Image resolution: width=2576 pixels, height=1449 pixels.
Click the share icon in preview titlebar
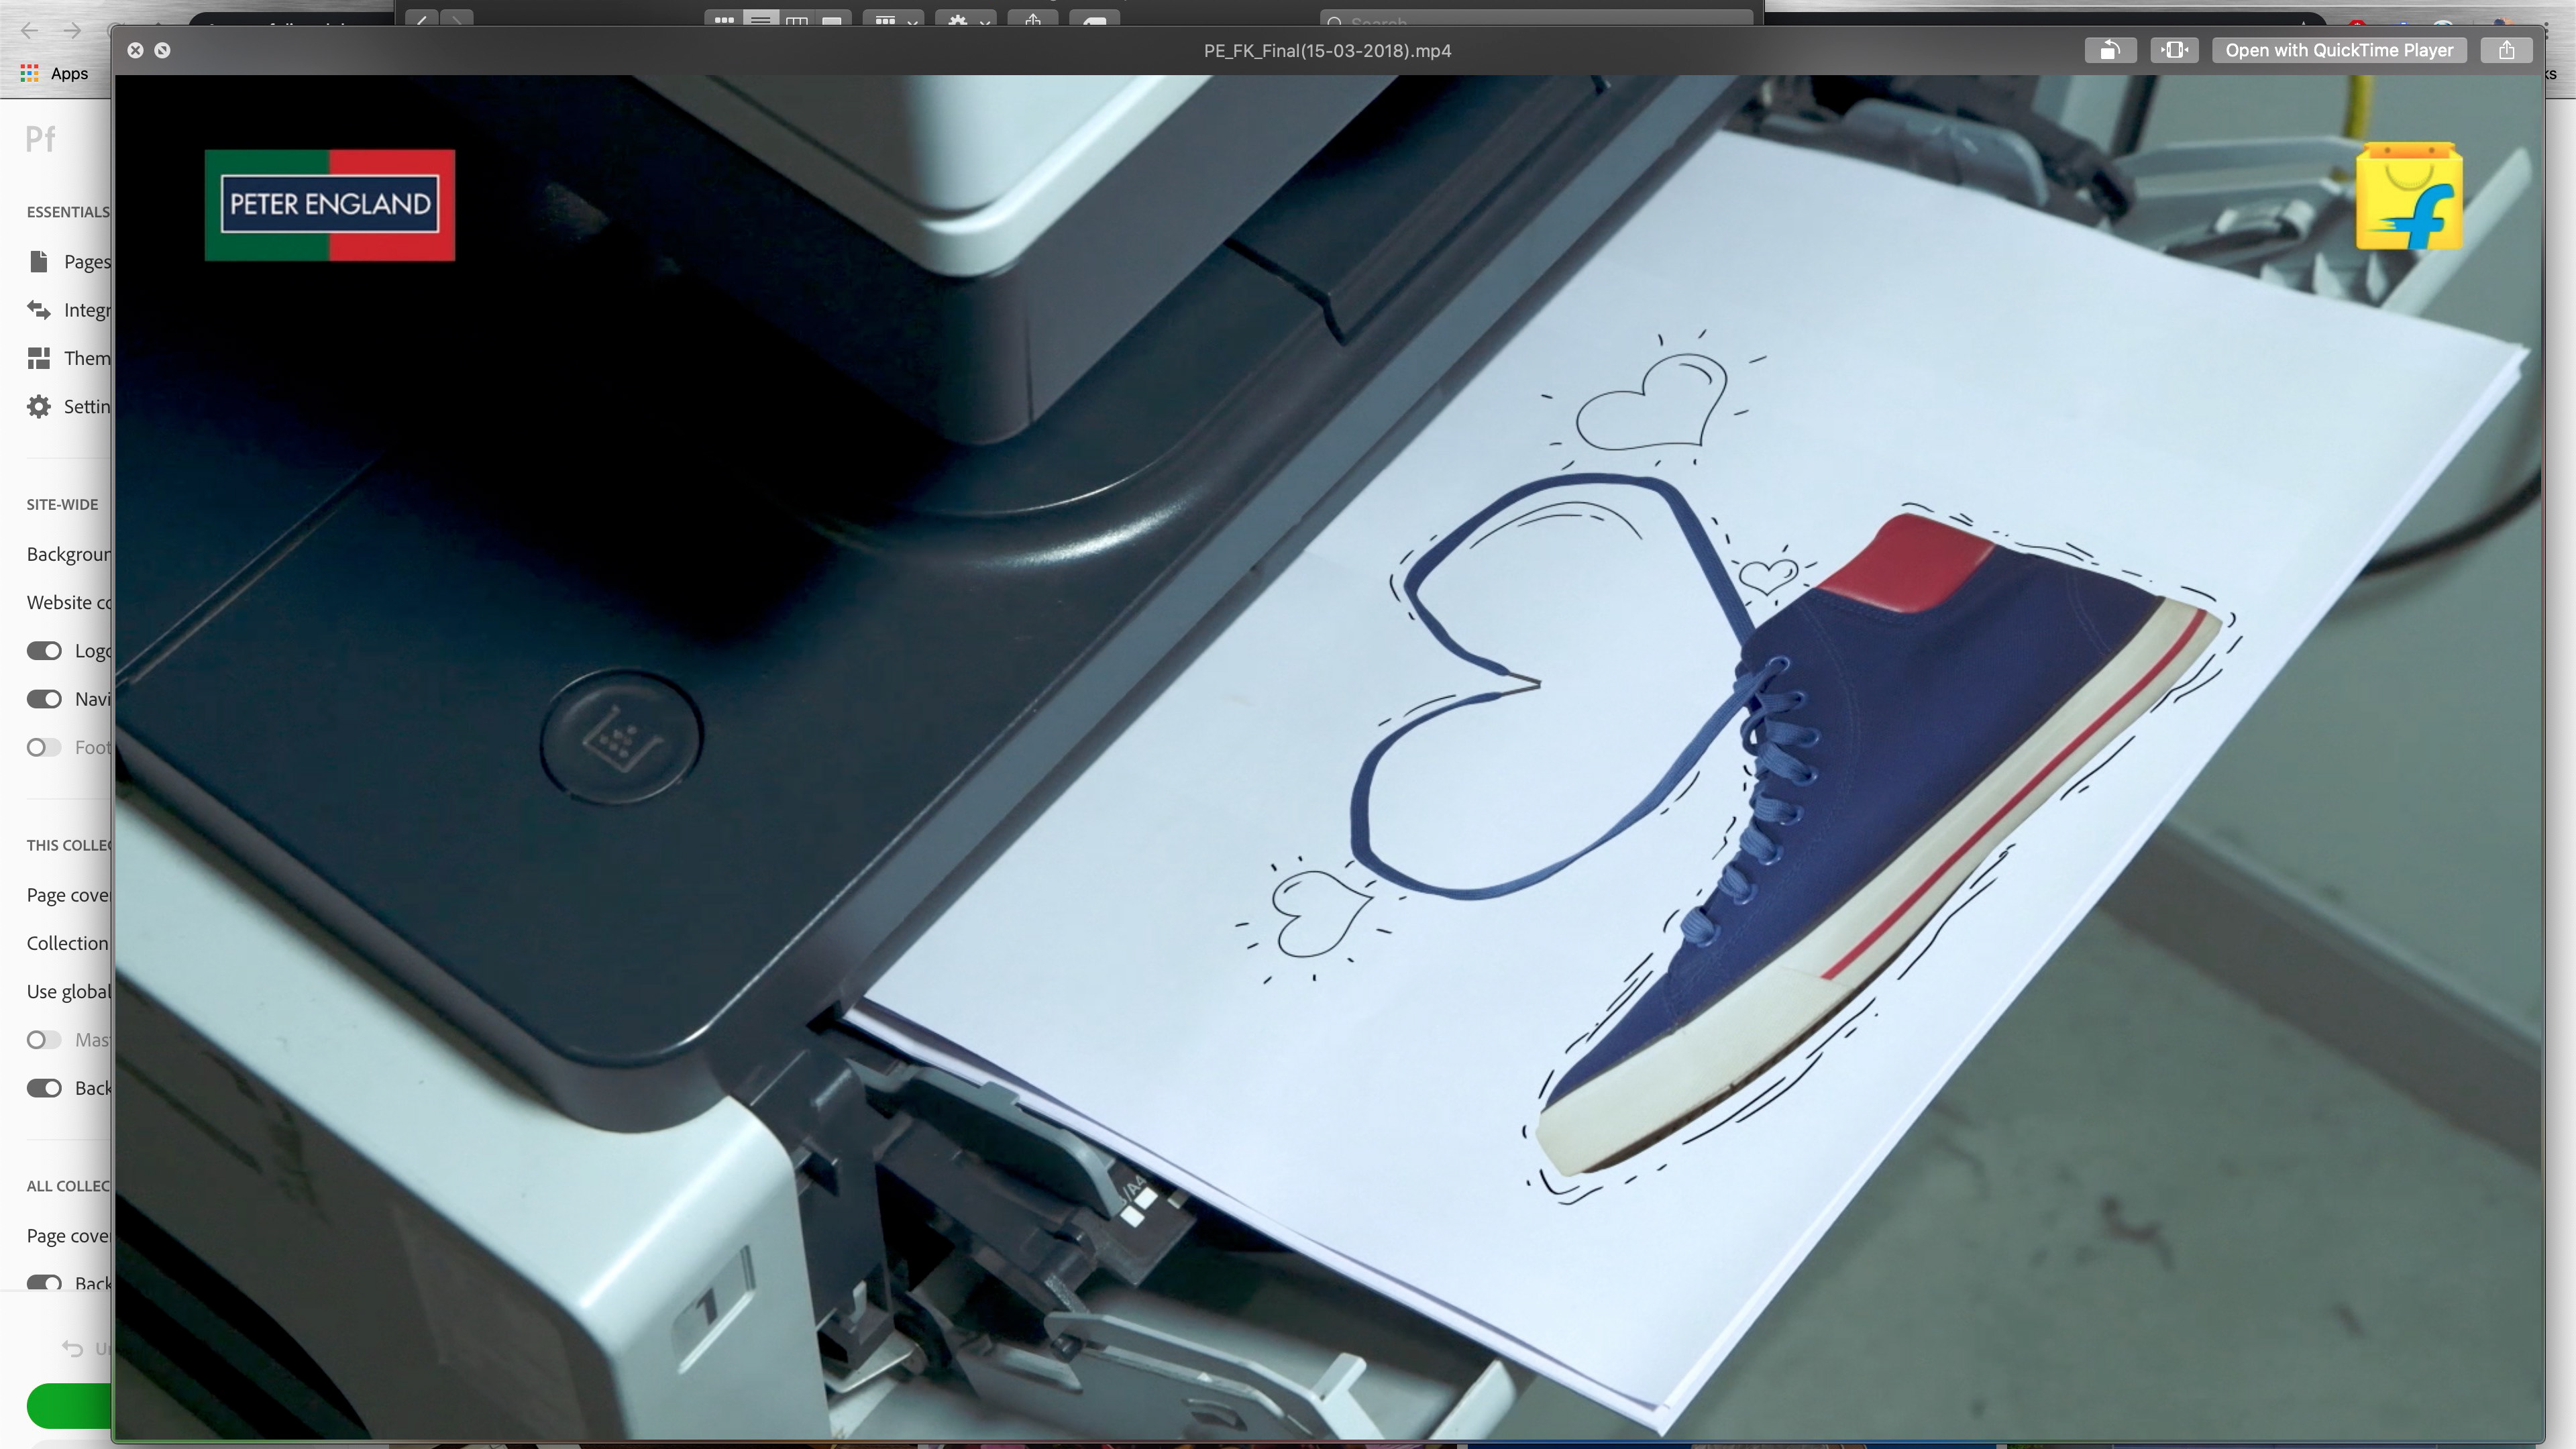tap(2506, 50)
